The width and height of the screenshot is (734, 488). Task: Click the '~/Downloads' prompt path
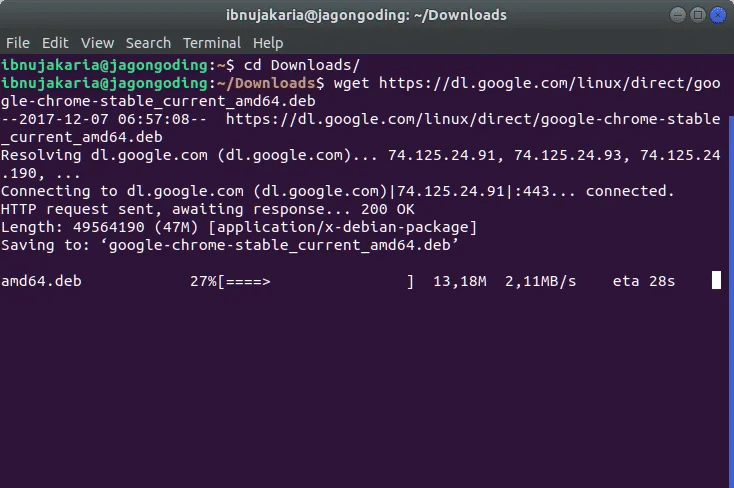click(x=266, y=83)
